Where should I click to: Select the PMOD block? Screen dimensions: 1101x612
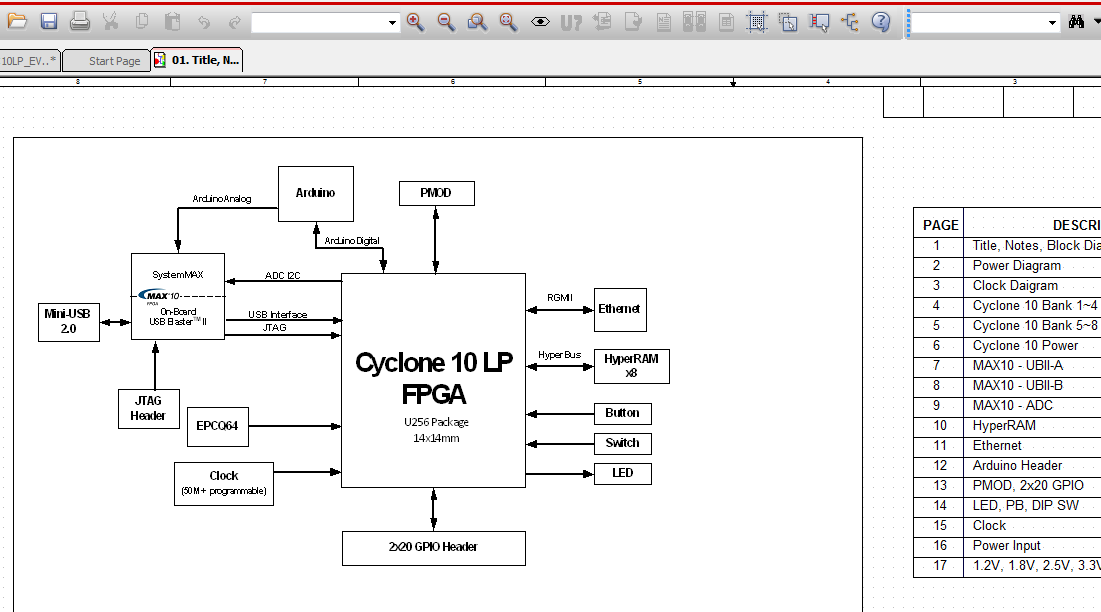(436, 193)
